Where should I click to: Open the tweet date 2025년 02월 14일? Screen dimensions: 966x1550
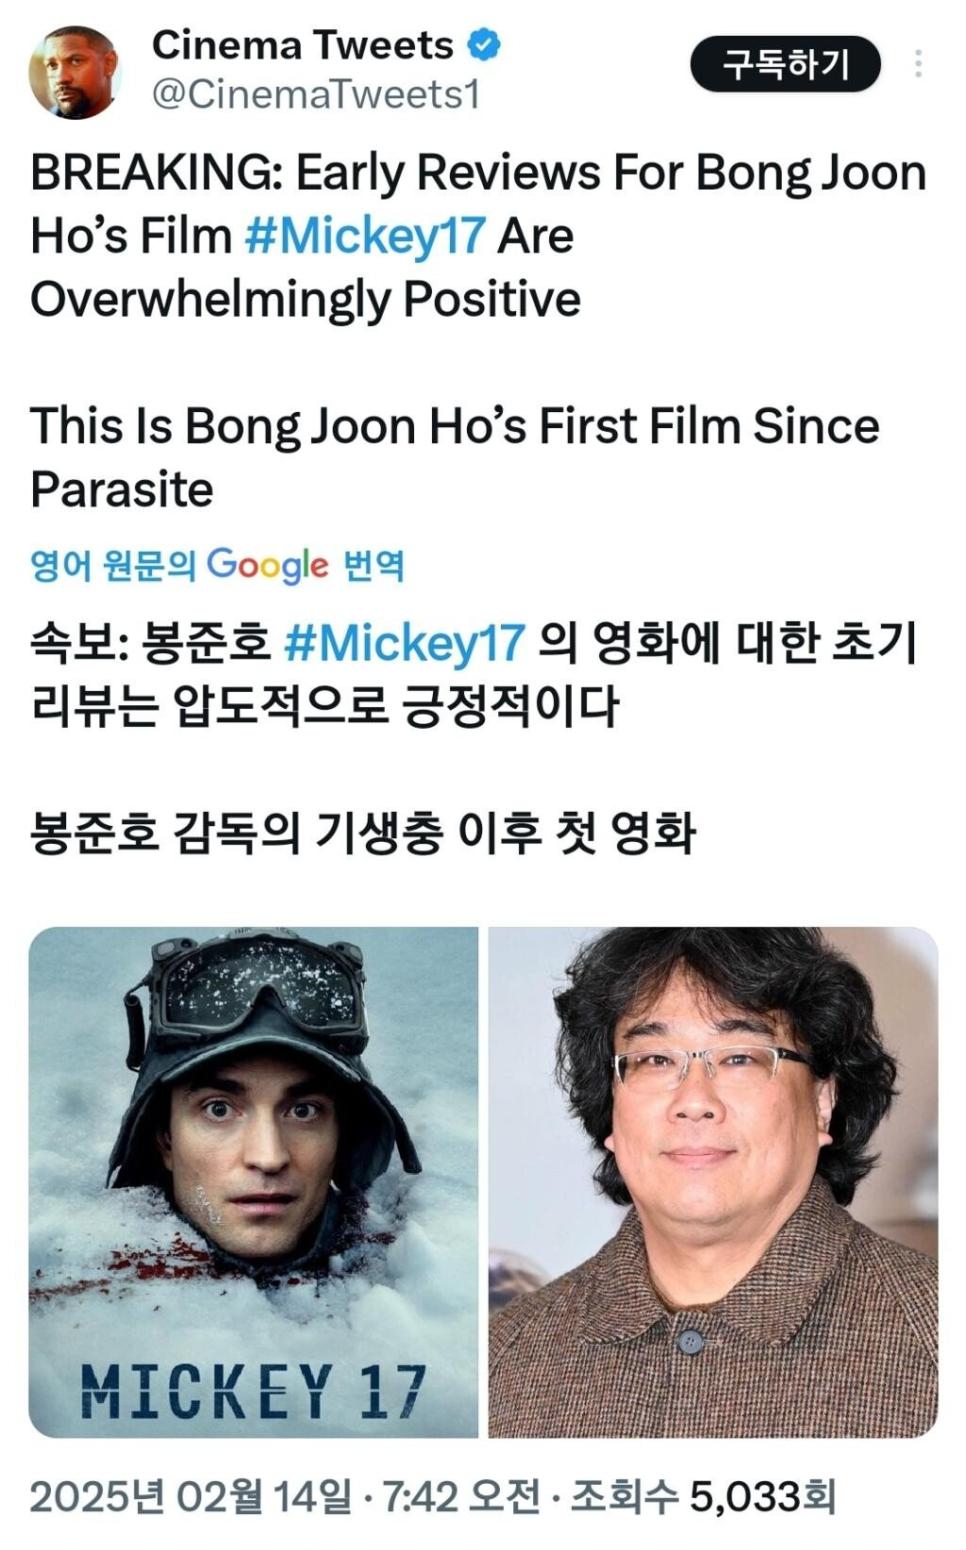tap(190, 1497)
